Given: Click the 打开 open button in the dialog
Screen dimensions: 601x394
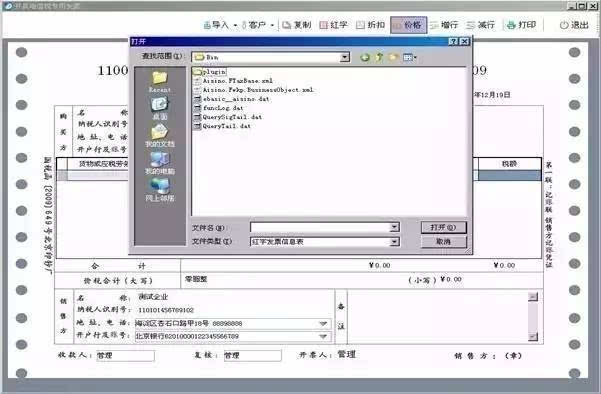Looking at the screenshot, I should coord(443,227).
